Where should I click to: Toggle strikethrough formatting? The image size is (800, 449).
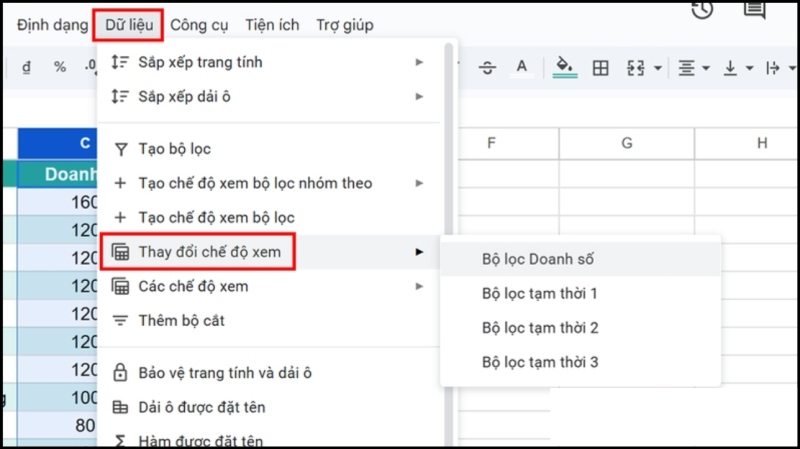coord(487,67)
